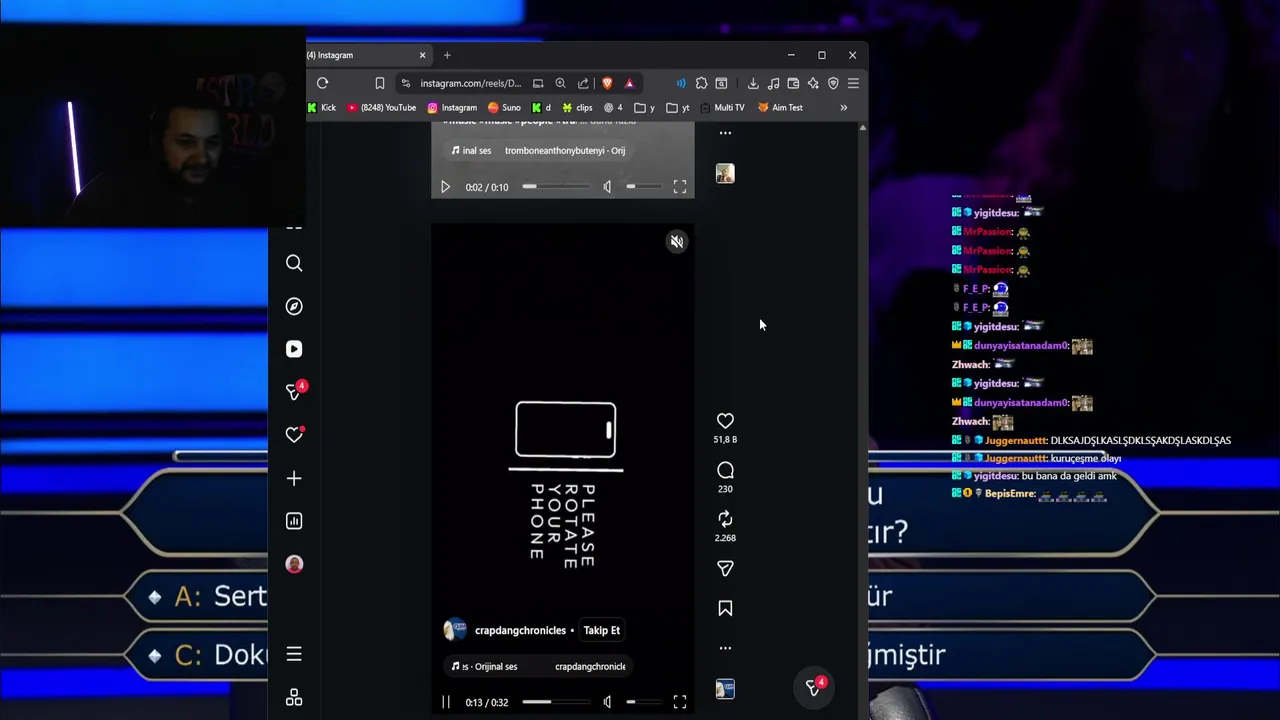The width and height of the screenshot is (1280, 720).
Task: Open the Suno bookmark
Action: point(504,108)
